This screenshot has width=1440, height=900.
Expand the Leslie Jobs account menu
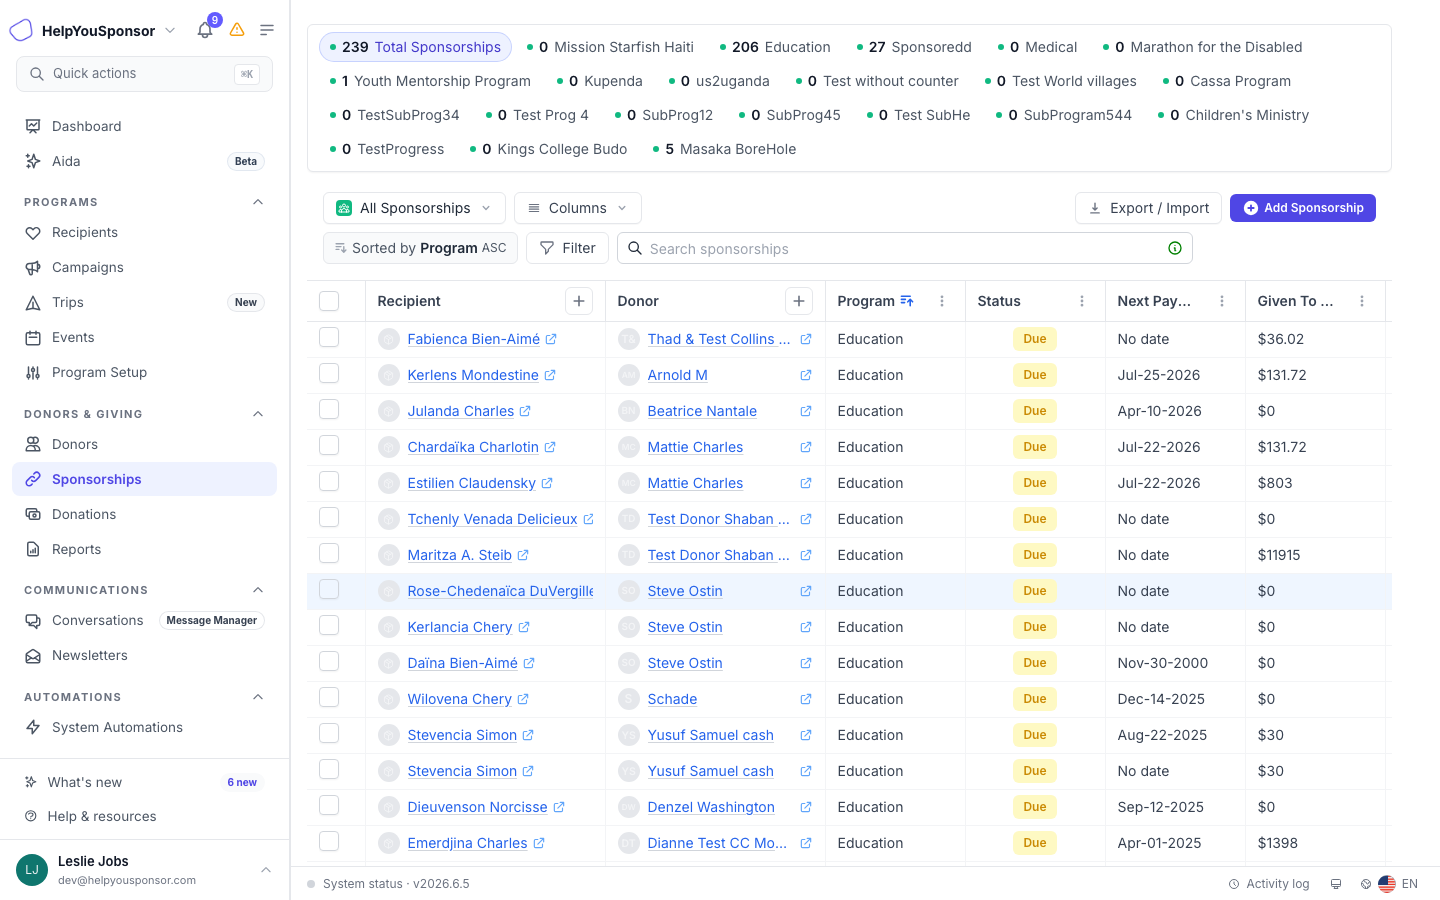[266, 870]
